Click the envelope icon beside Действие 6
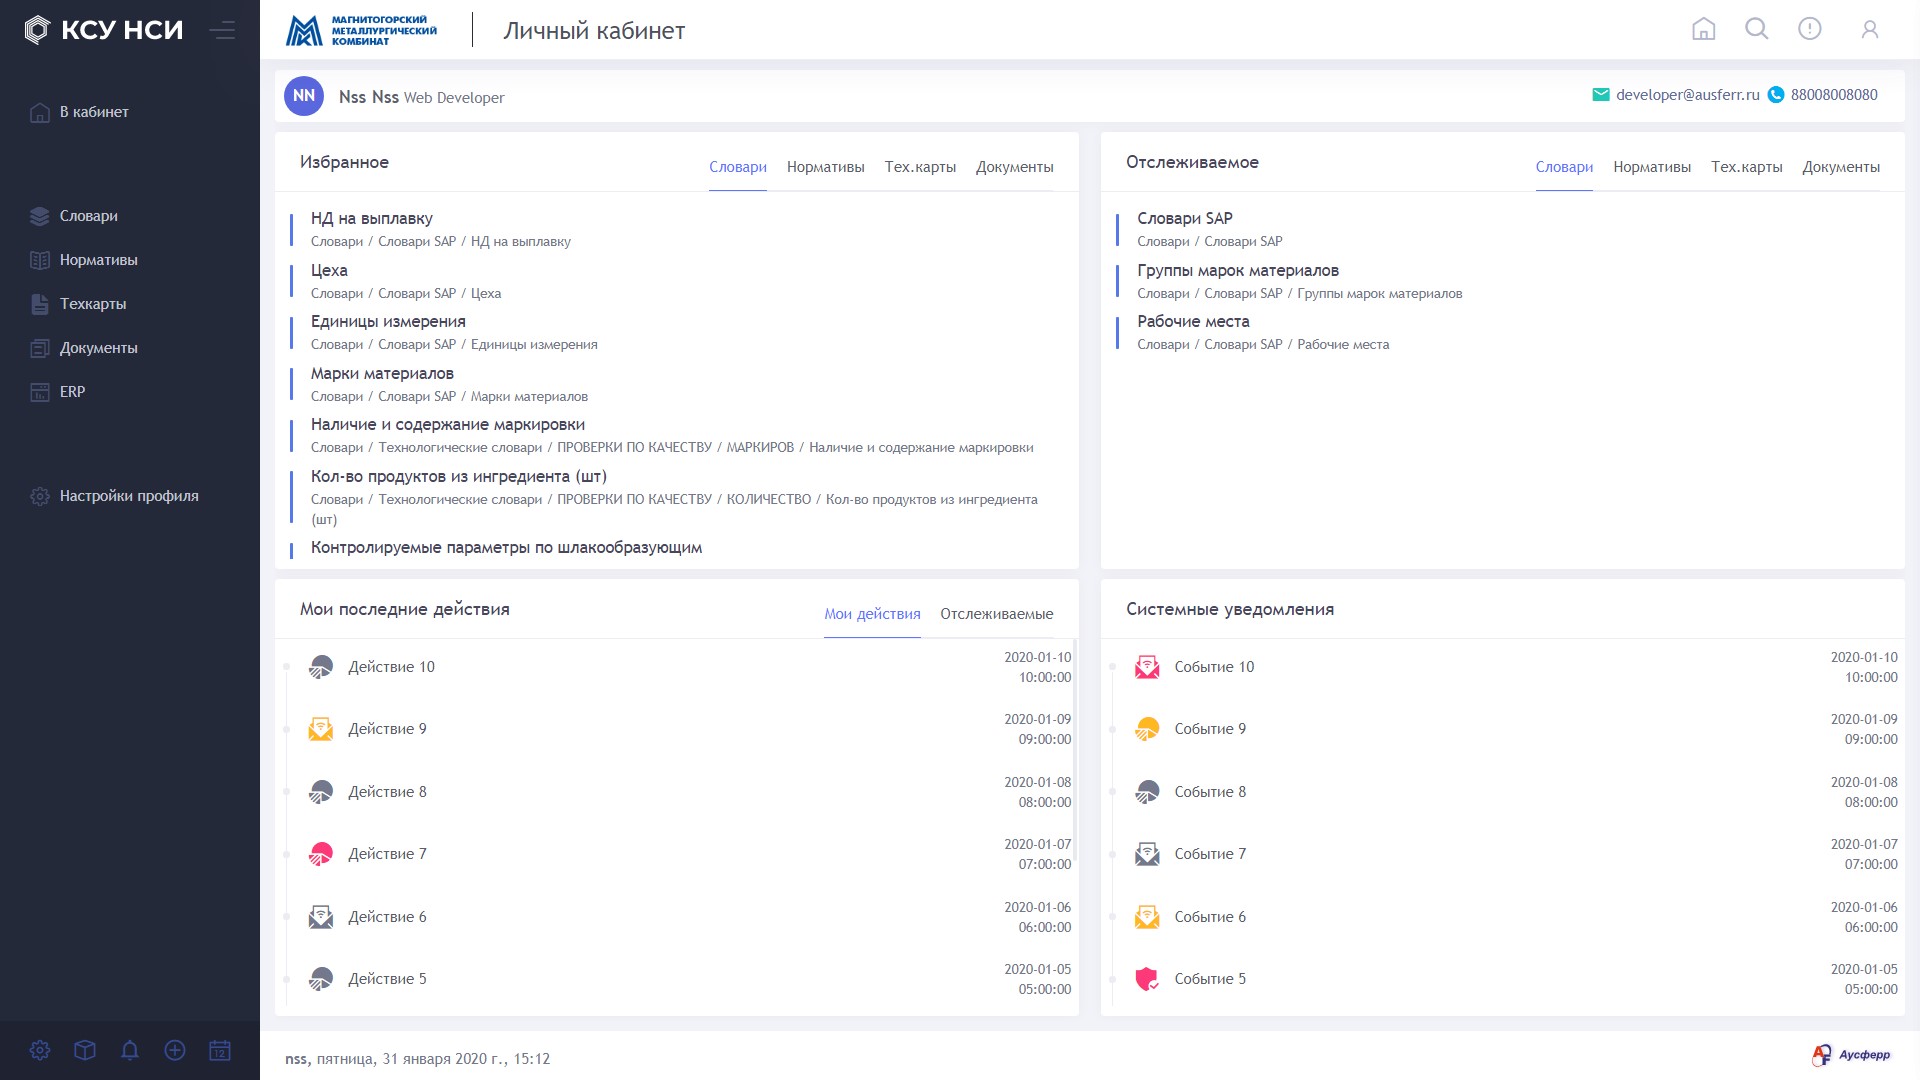This screenshot has width=1920, height=1080. click(321, 917)
